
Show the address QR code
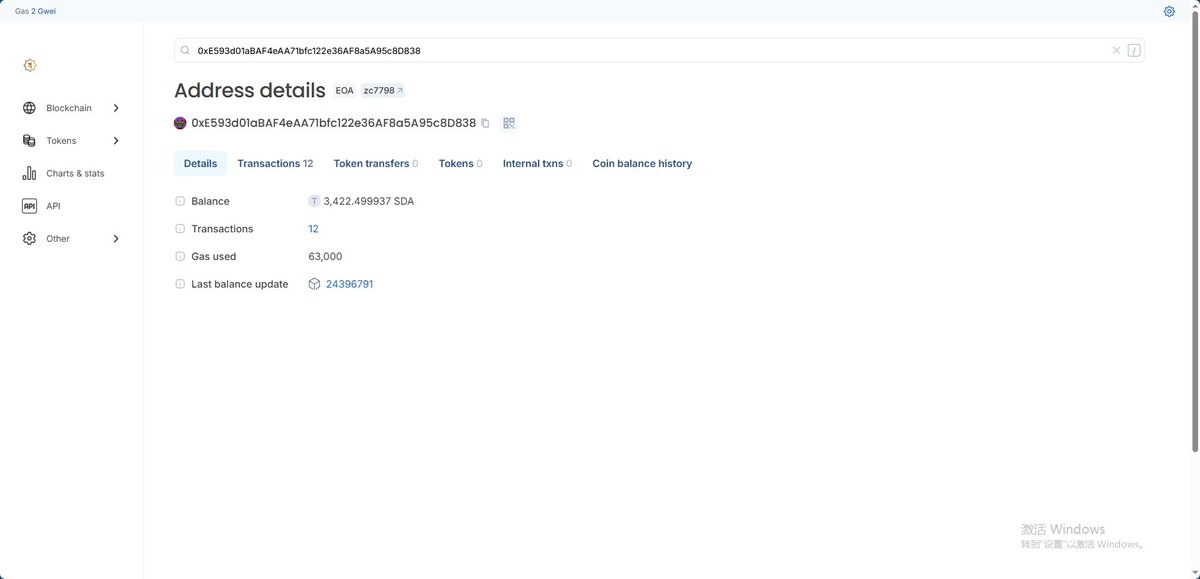coord(508,122)
